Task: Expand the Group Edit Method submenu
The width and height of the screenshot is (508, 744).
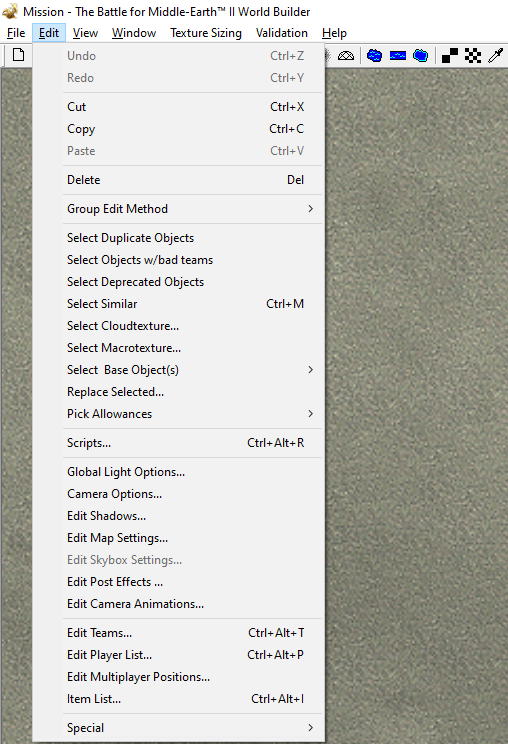Action: point(192,209)
